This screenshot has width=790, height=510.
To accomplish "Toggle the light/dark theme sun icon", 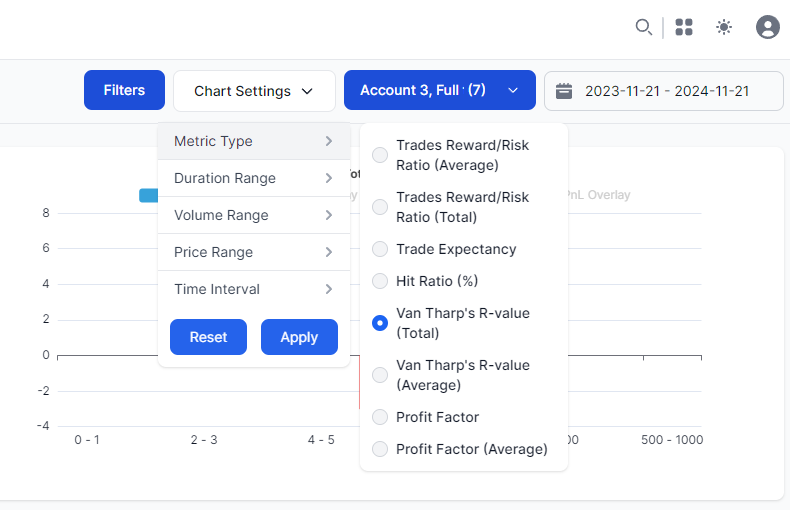I will tap(724, 27).
